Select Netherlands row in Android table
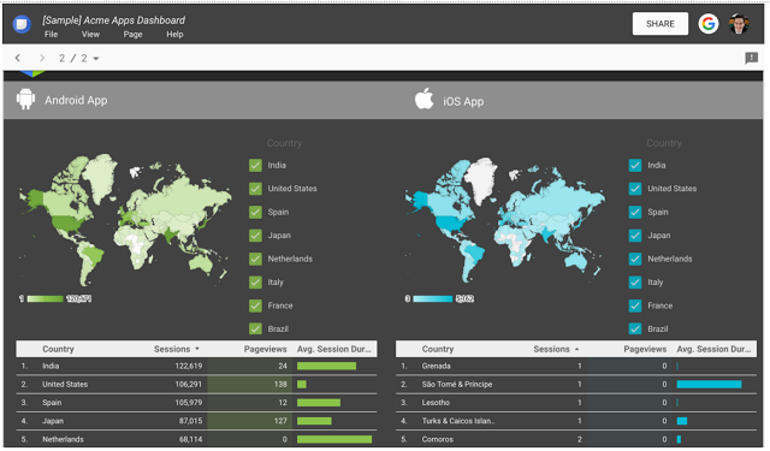This screenshot has height=451, width=770. coord(196,439)
